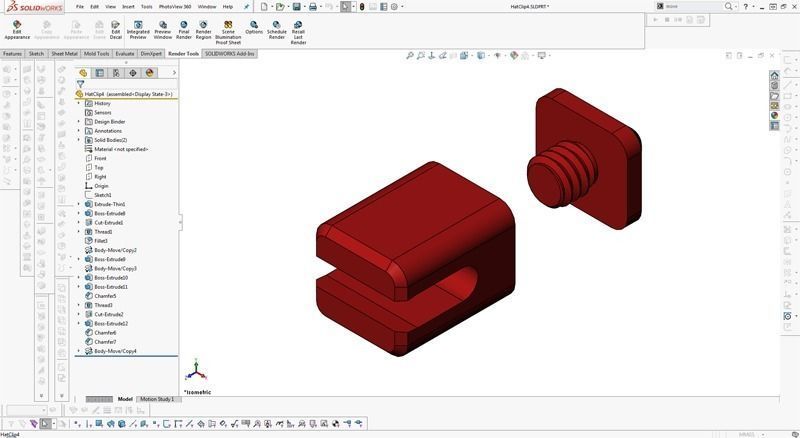Open the File menu
Image resolution: width=800 pixels, height=438 pixels.
point(80,7)
